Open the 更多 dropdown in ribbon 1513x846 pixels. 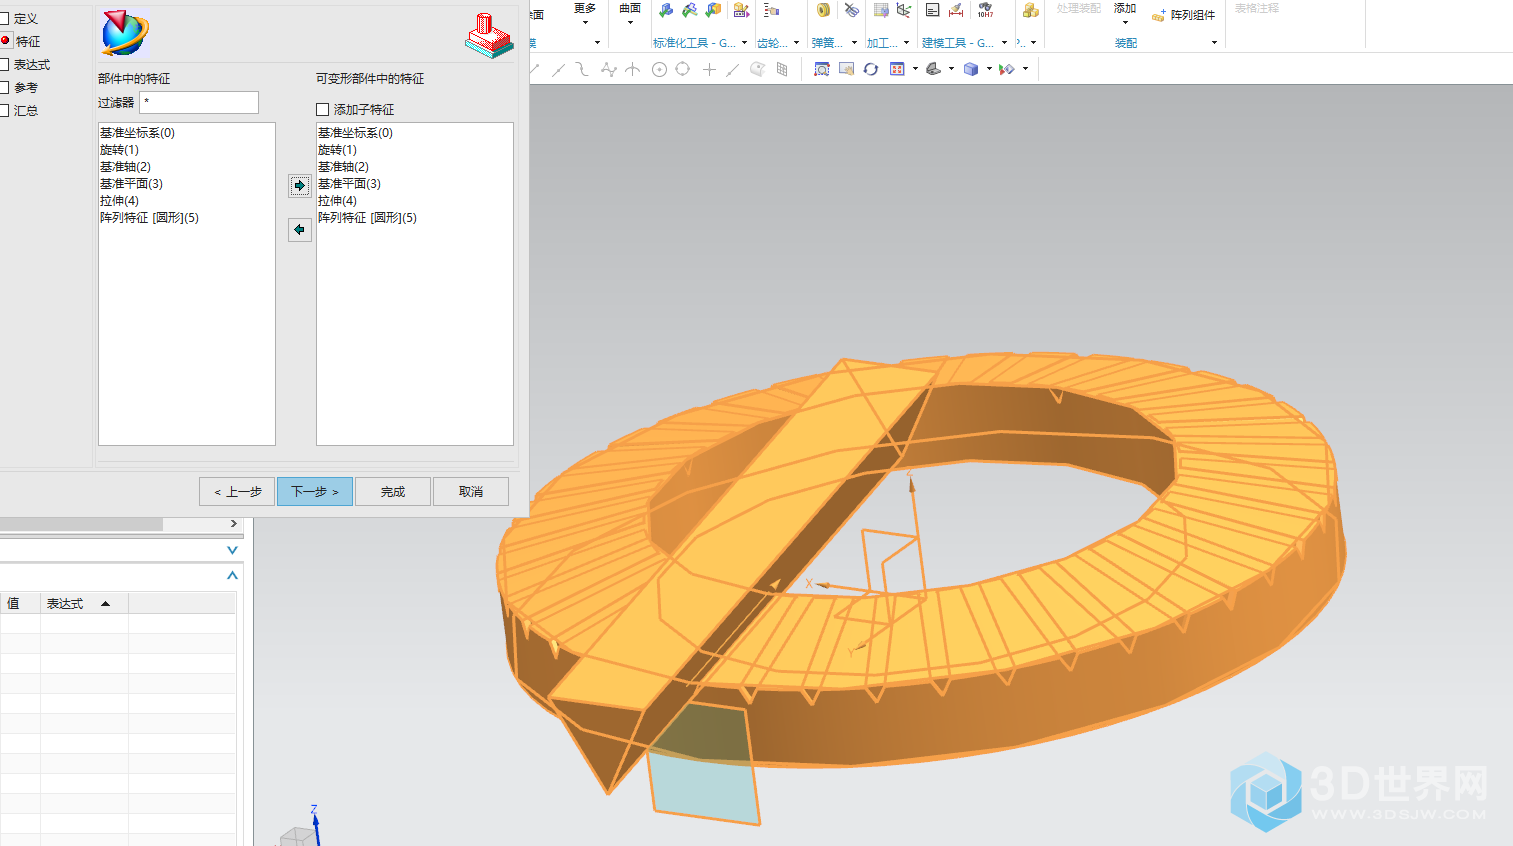tap(585, 13)
